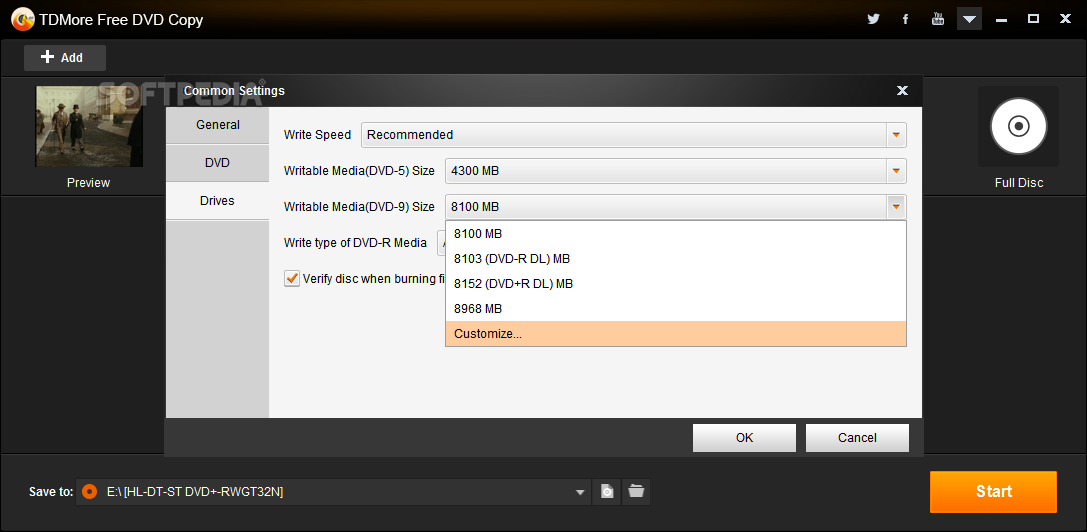Click the Write type of DVD-R Media label
The height and width of the screenshot is (532, 1087).
coord(355,243)
